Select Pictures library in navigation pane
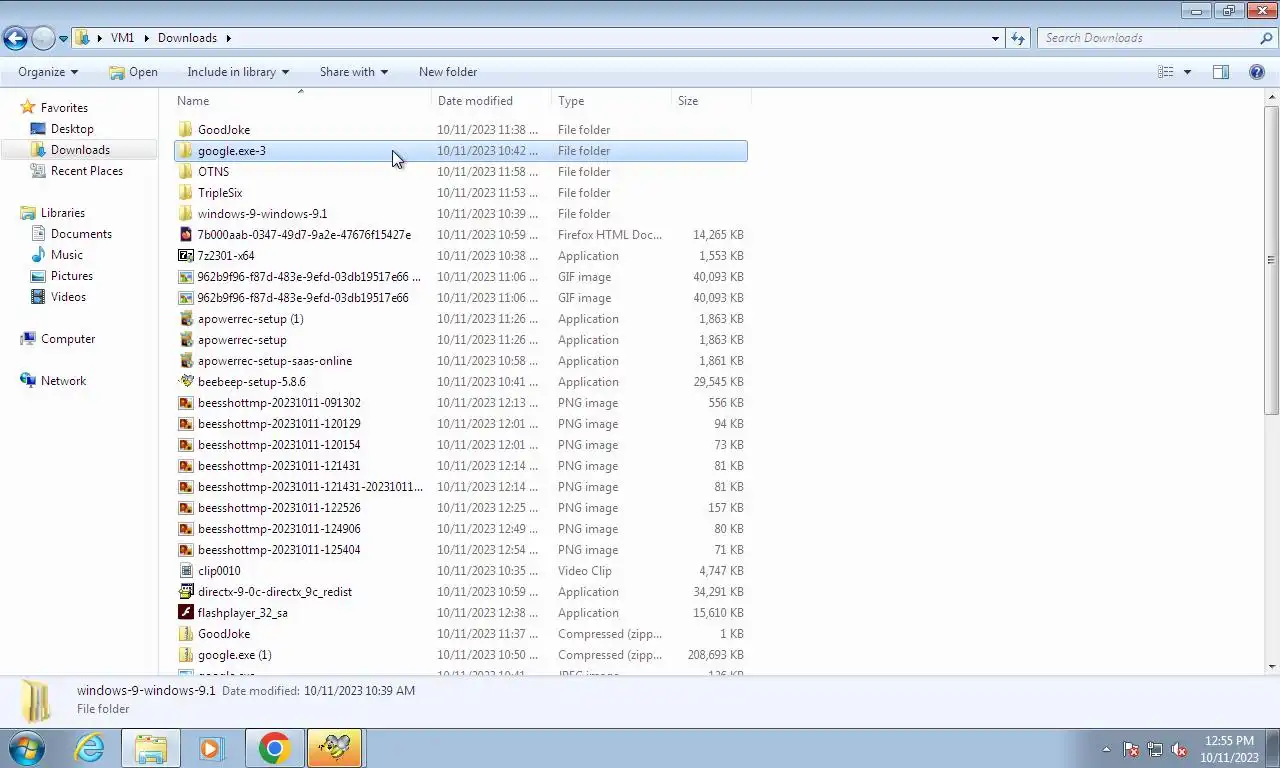This screenshot has height=768, width=1280. [72, 276]
